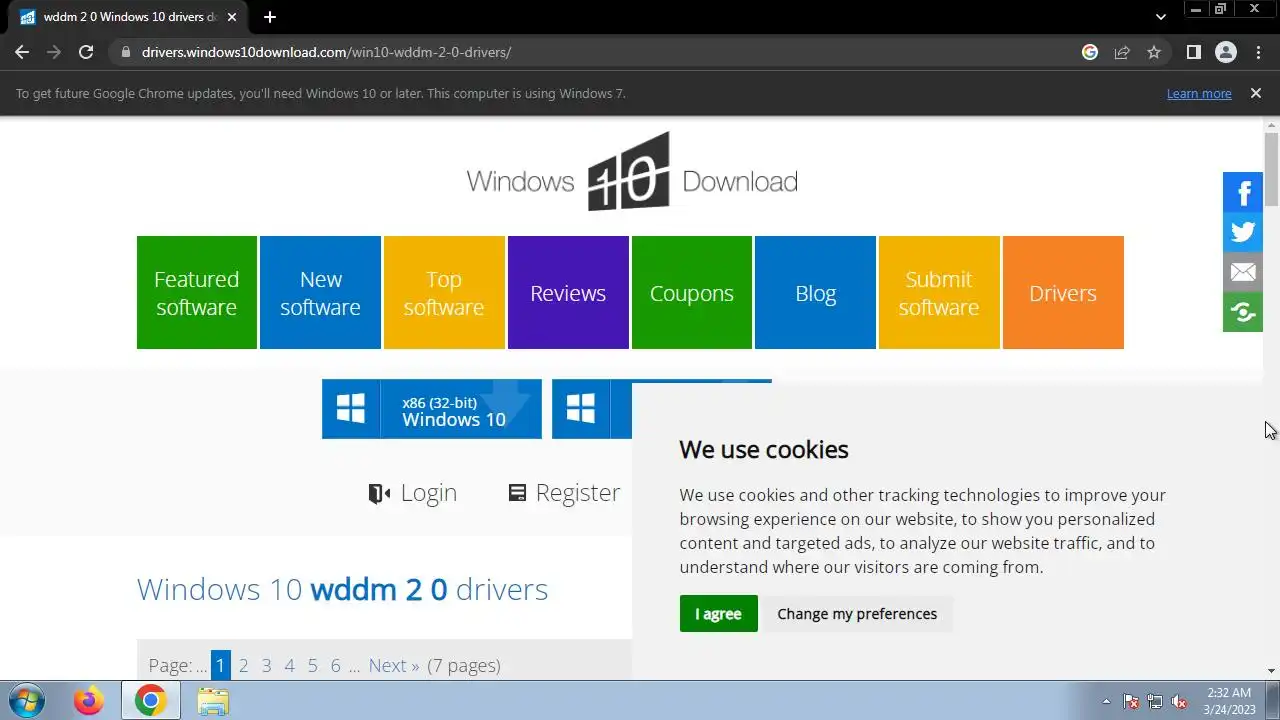Click the Google icon in address bar
Image resolution: width=1280 pixels, height=720 pixels.
(x=1090, y=52)
